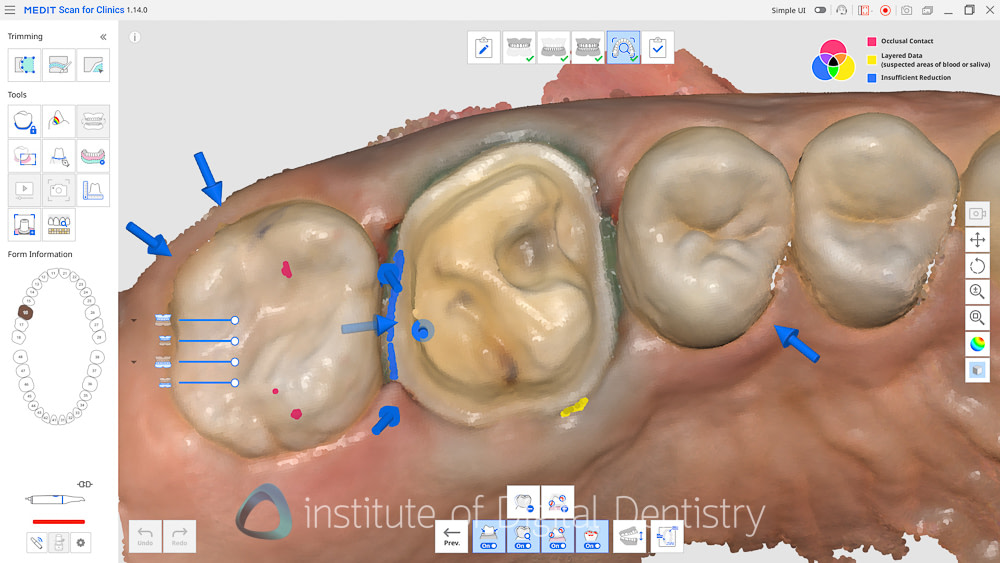1000x563 pixels.
Task: Click the overlapping color circles legend graphic
Action: [833, 60]
